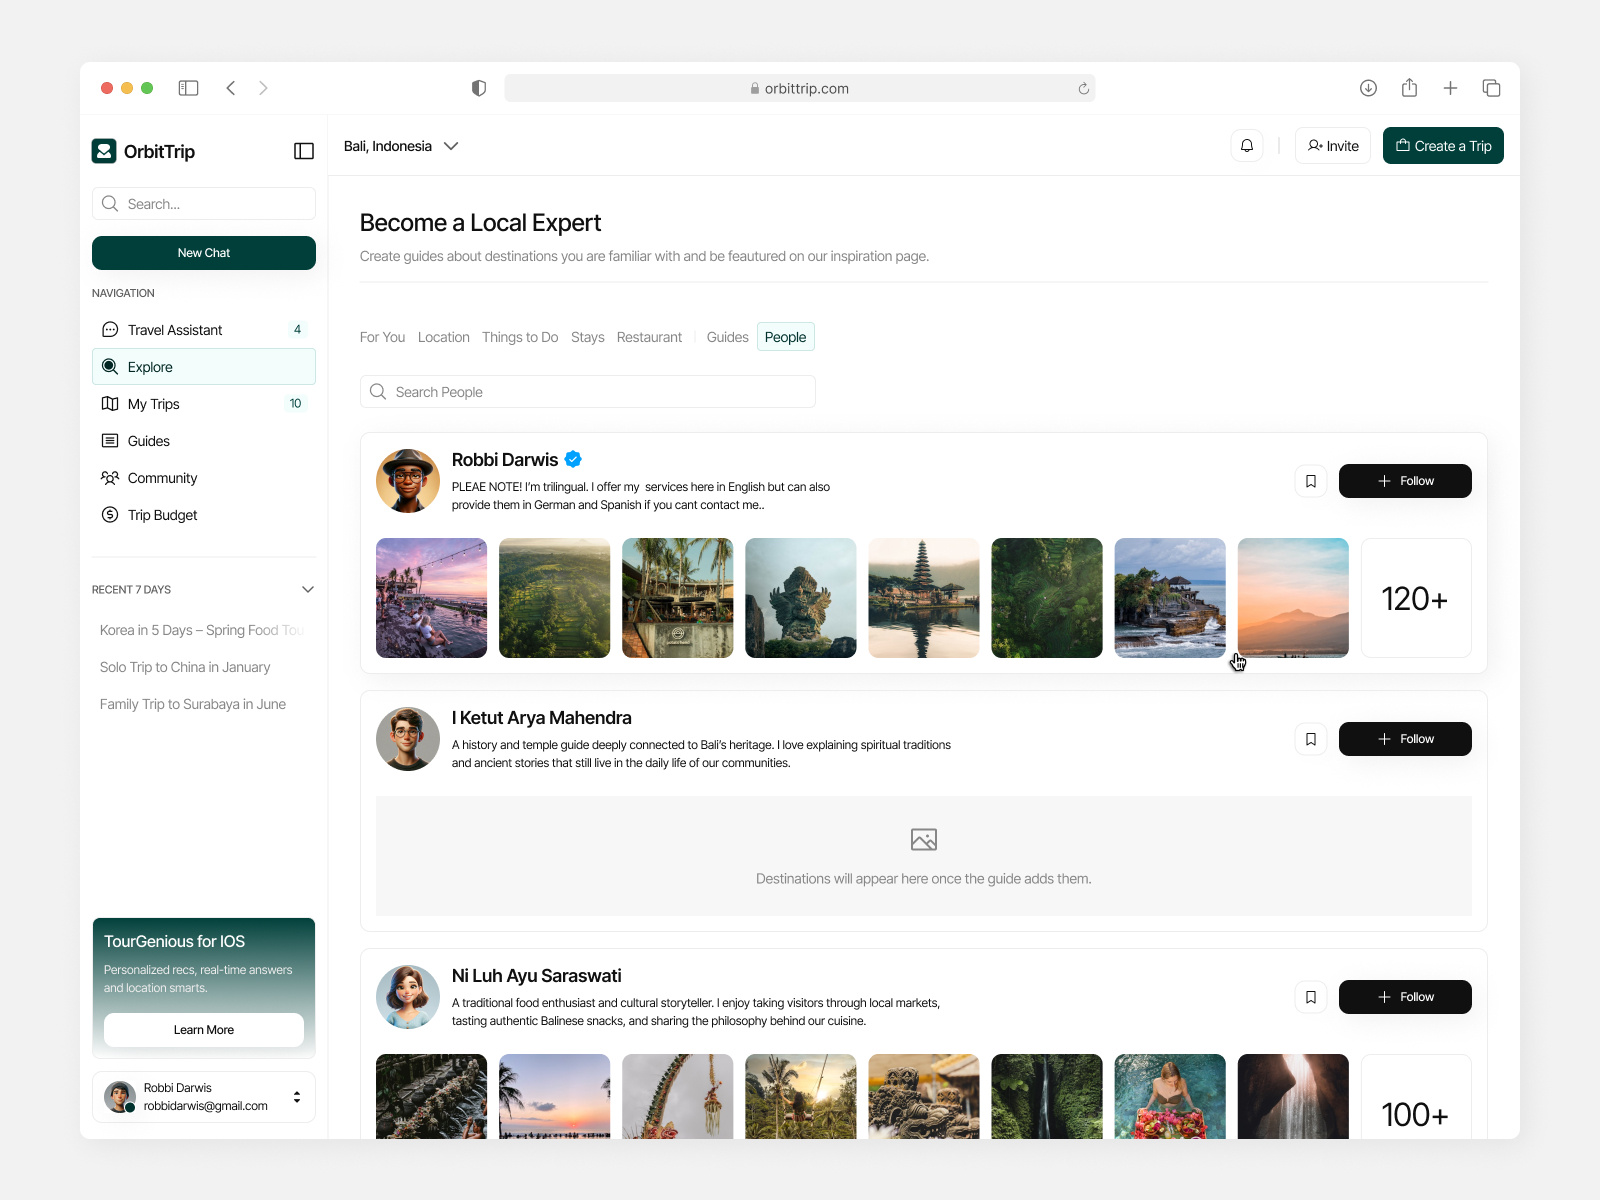Select the Trip Budget dollar icon

click(x=110, y=514)
